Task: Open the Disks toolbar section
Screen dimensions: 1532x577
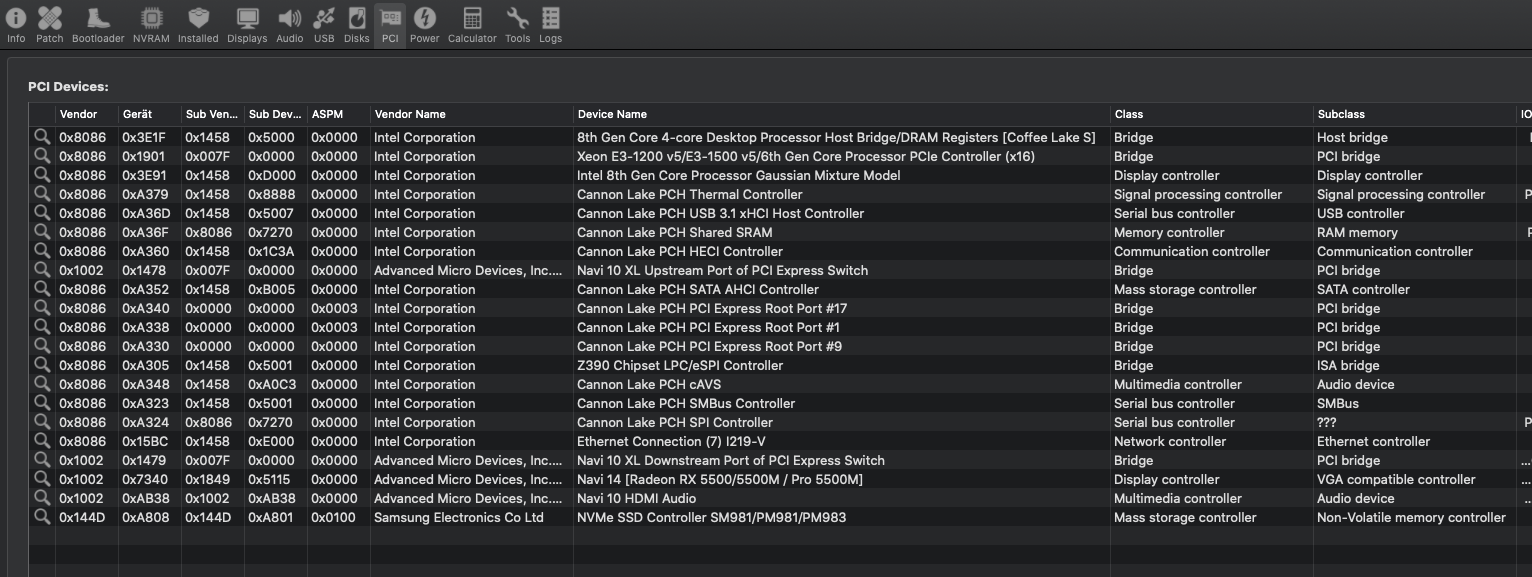Action: coord(357,24)
